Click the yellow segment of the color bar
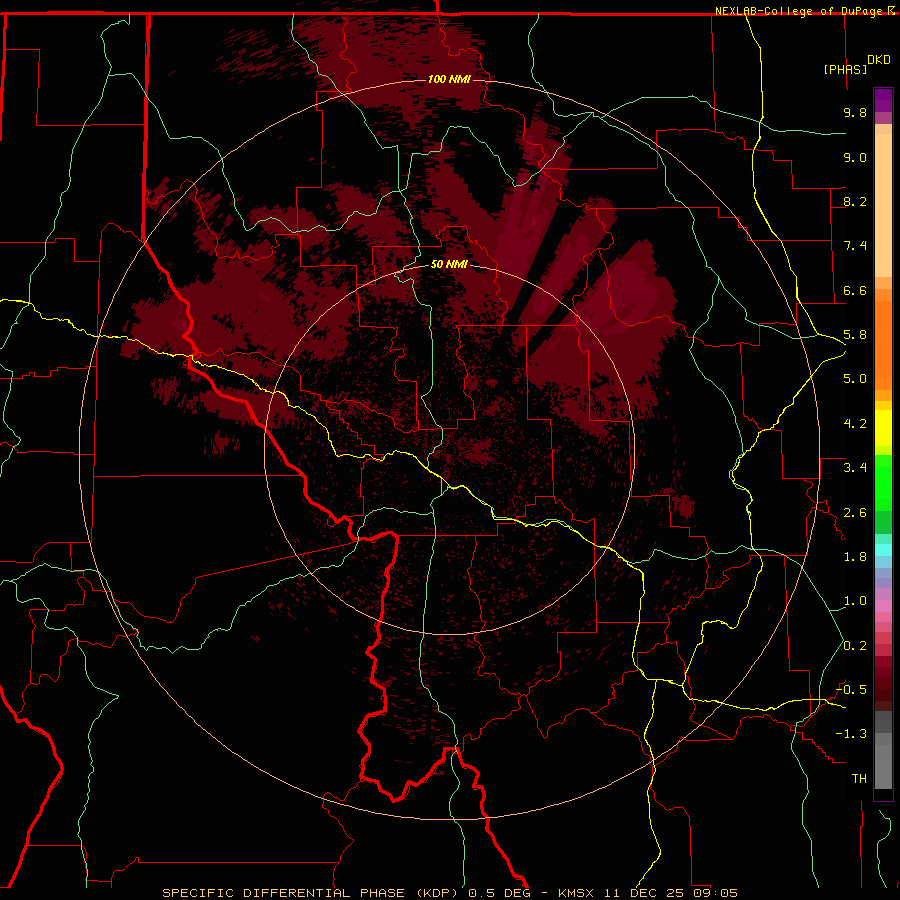 click(883, 428)
